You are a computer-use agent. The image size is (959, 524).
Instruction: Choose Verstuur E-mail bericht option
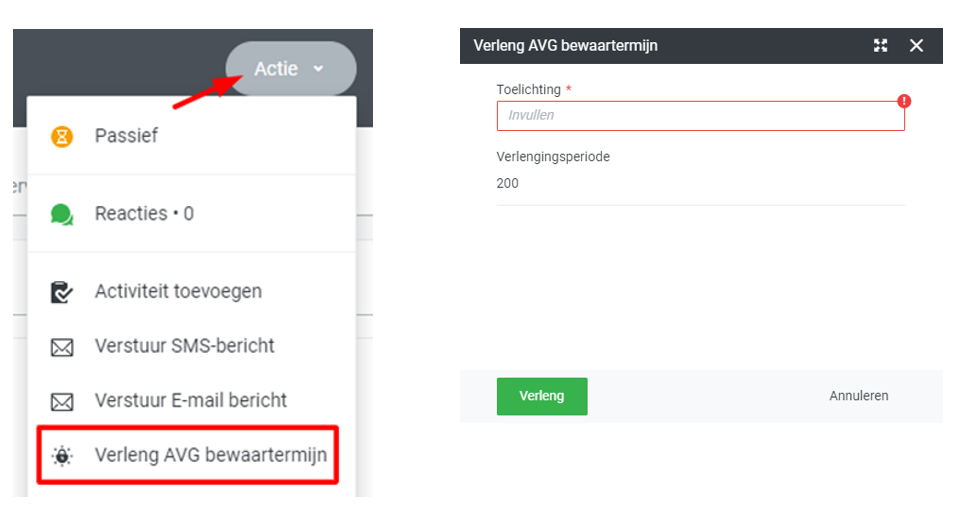click(x=190, y=400)
